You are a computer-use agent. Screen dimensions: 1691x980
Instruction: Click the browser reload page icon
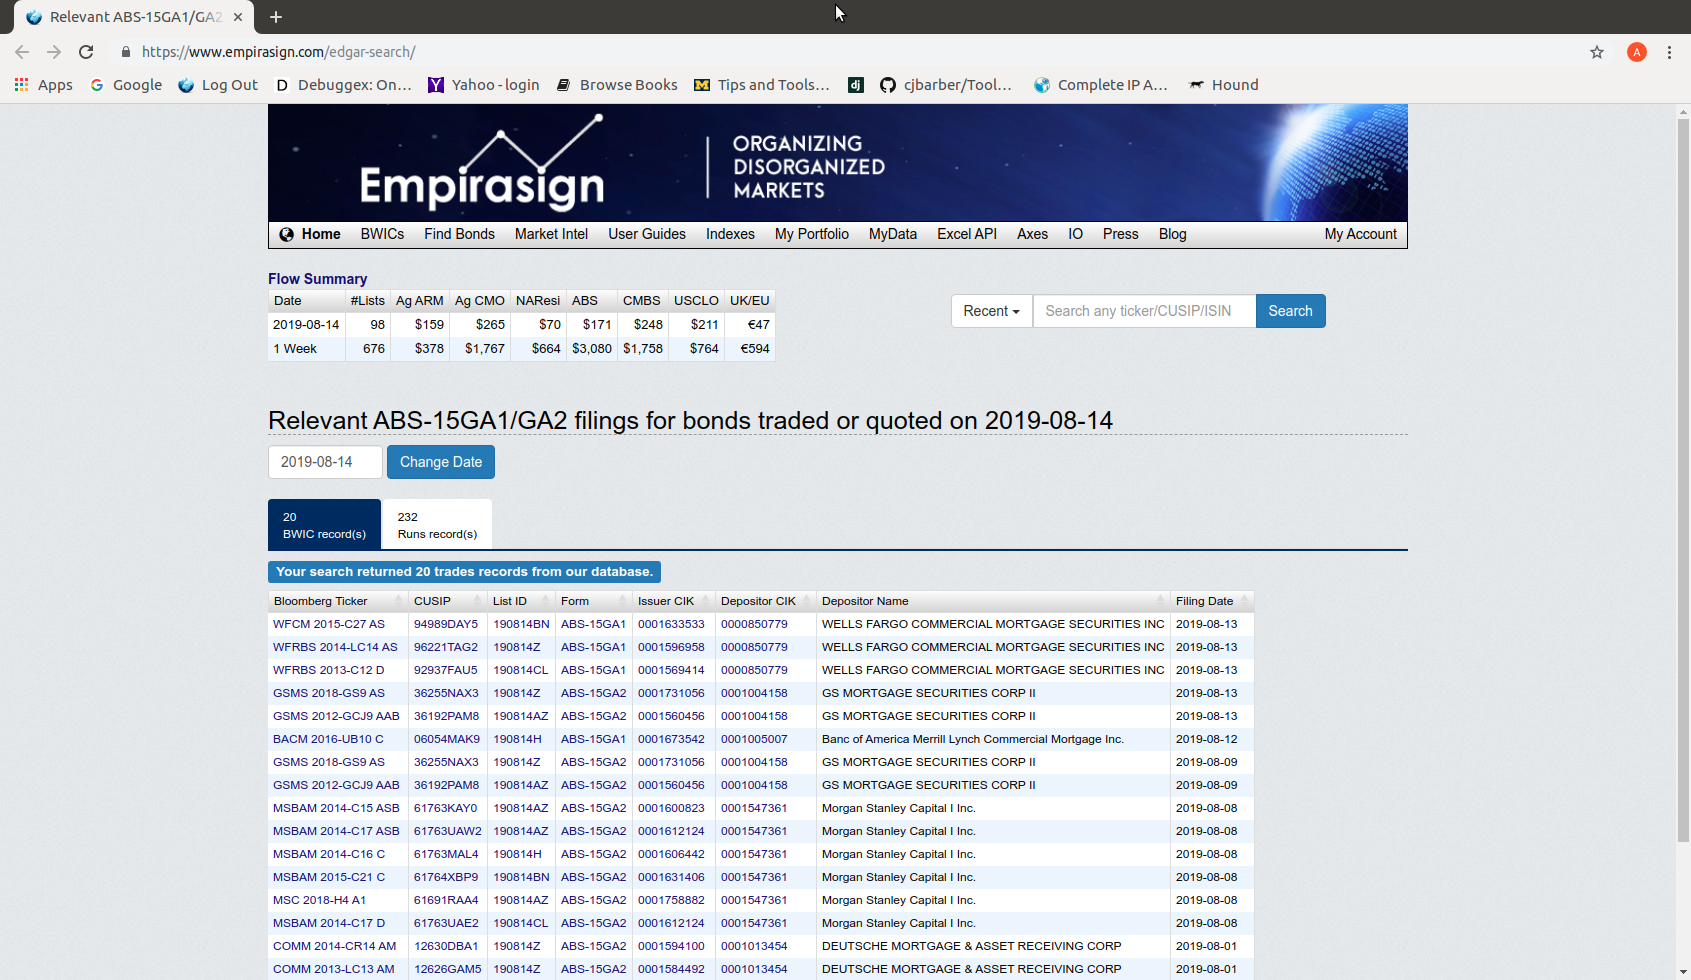tap(86, 52)
